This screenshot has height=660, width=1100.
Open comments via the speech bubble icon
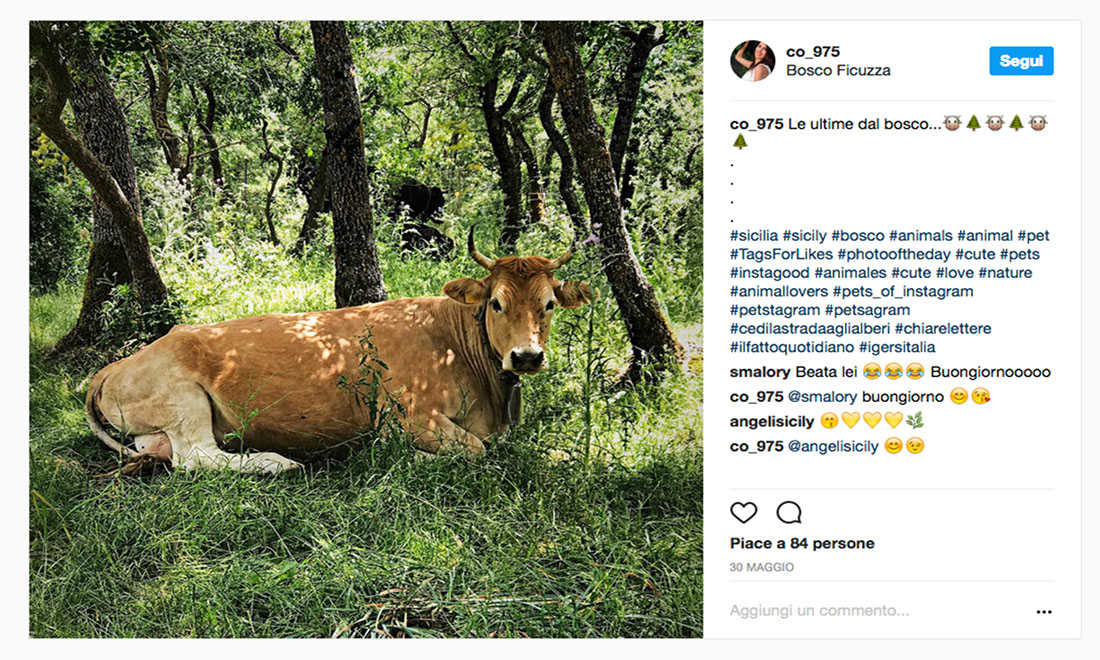[x=788, y=513]
